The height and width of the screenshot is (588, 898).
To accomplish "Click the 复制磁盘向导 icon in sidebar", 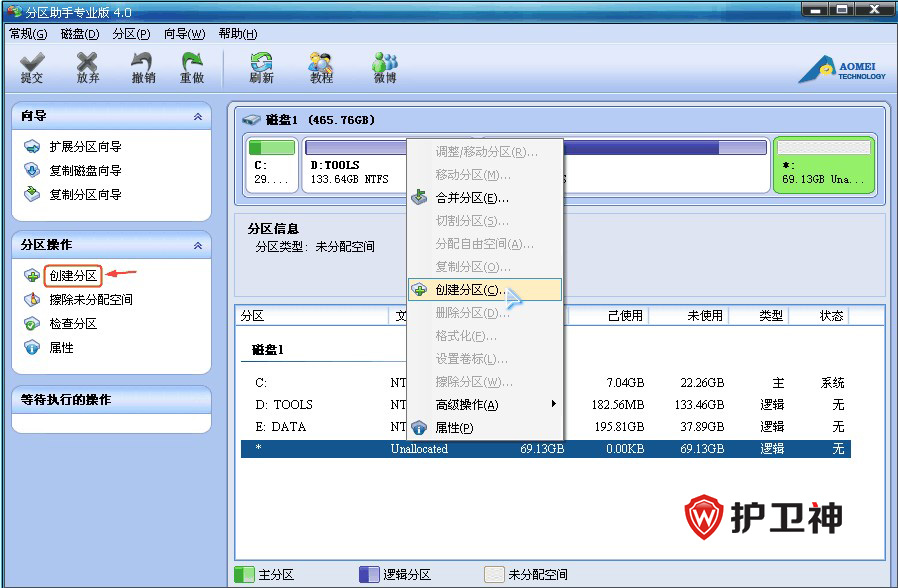I will point(32,171).
